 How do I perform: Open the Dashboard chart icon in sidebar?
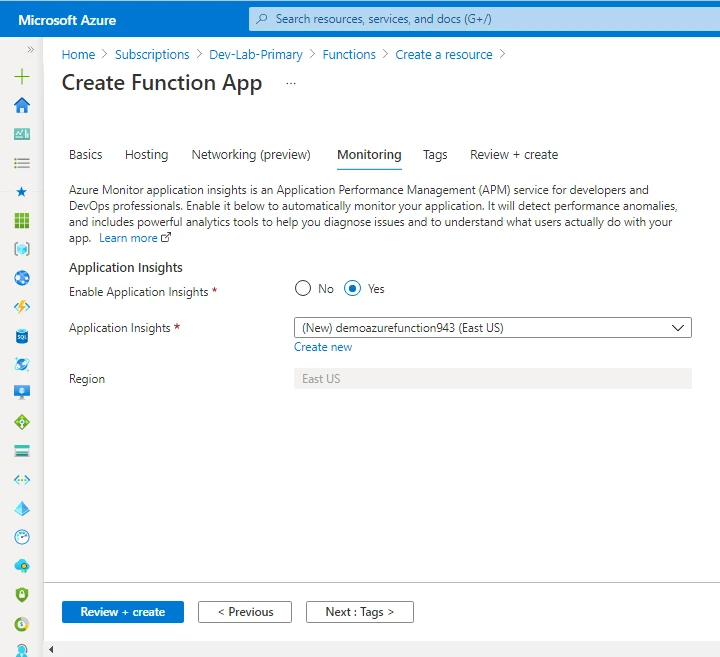(x=22, y=134)
